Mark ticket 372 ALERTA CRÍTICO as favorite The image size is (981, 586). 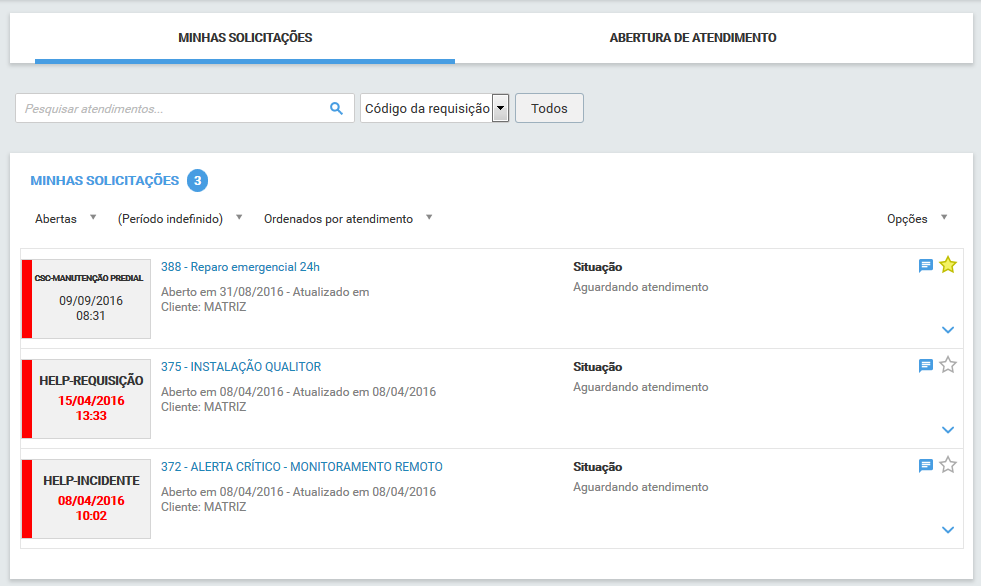pos(947,464)
